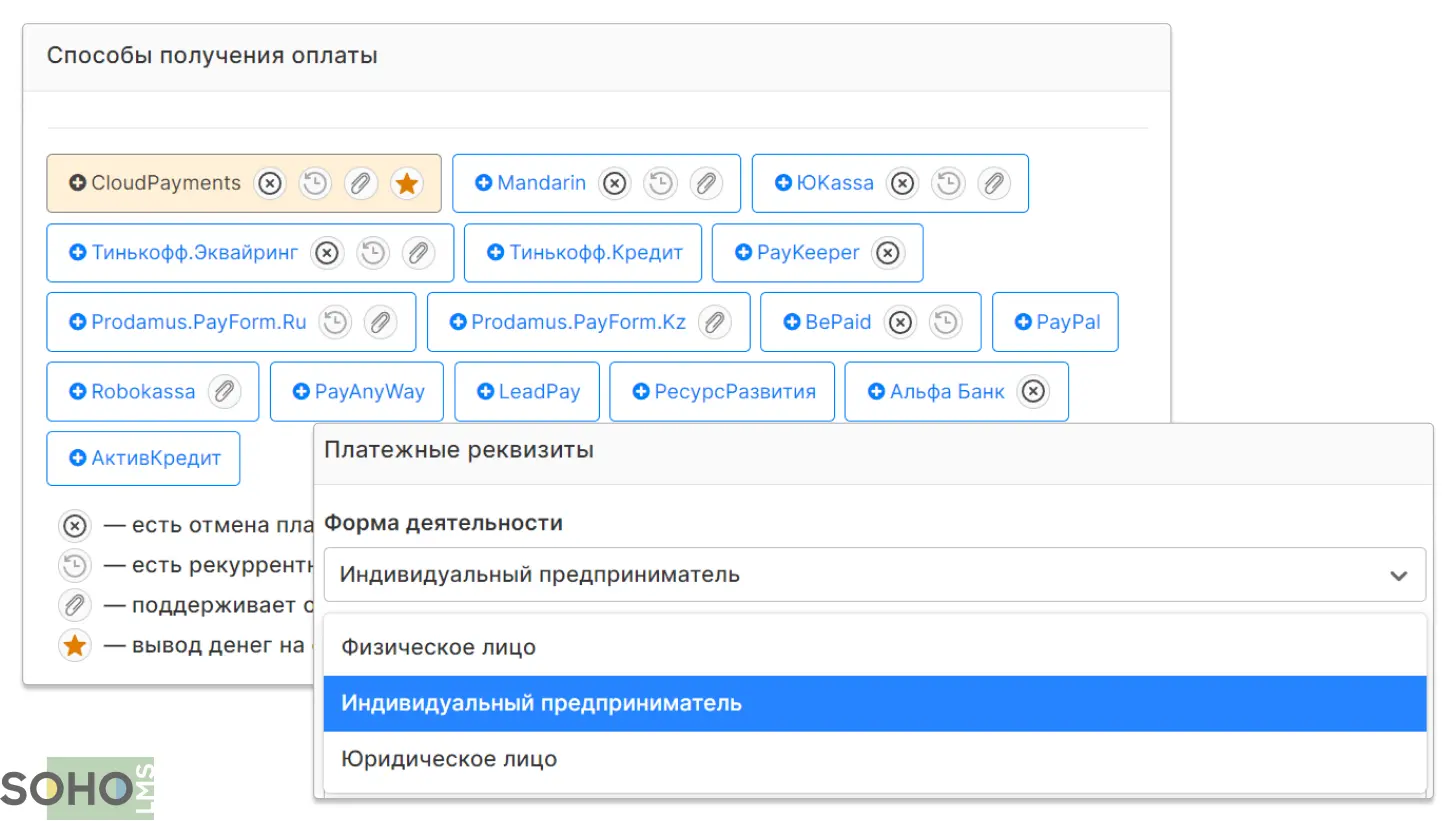Open the Форма деятельности dropdown

coord(875,575)
